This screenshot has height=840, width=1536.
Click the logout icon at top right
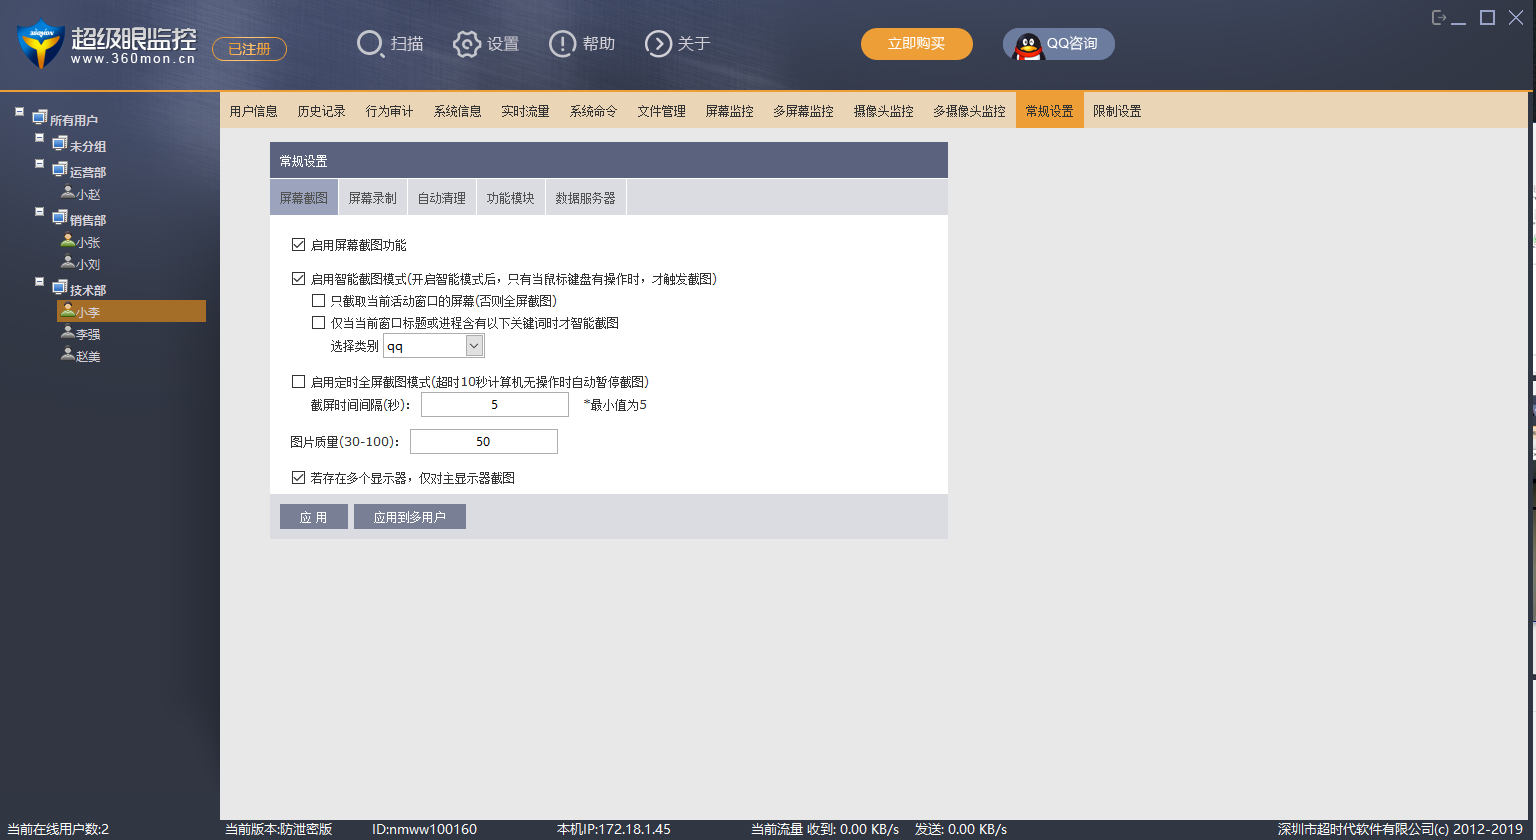pyautogui.click(x=1439, y=18)
